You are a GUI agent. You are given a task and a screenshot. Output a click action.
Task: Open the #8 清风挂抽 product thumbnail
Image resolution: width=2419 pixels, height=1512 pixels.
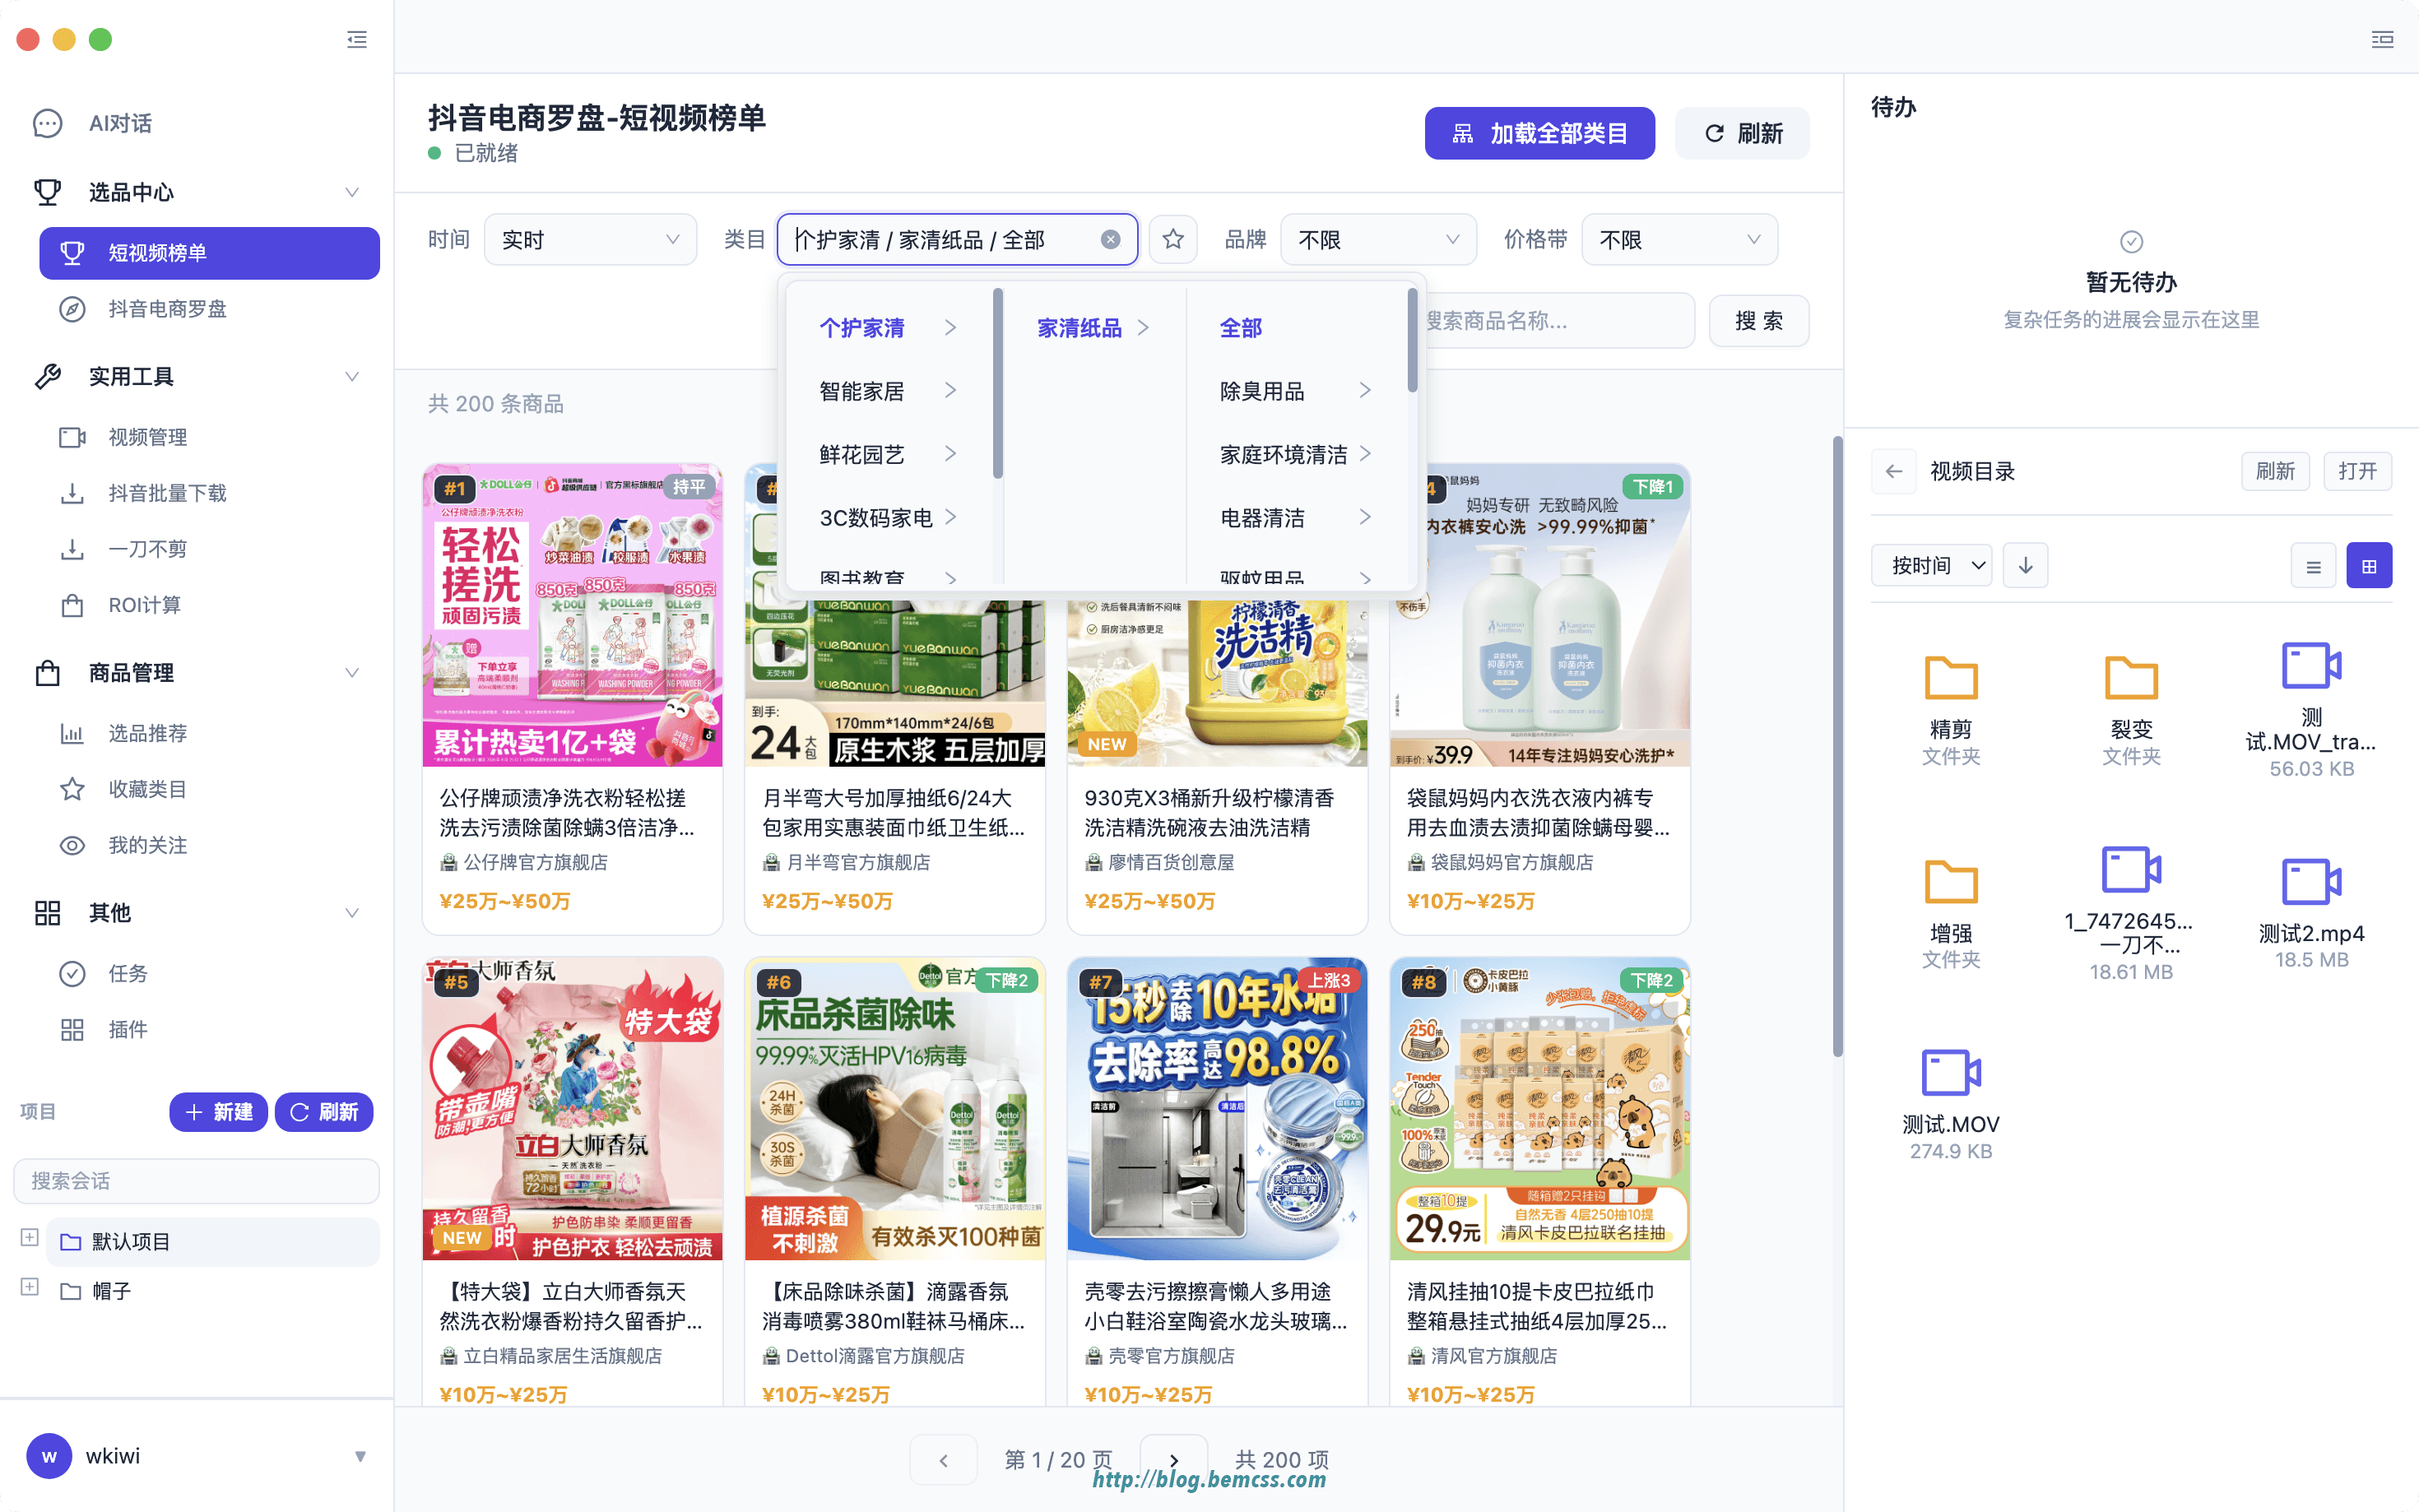click(1540, 1109)
